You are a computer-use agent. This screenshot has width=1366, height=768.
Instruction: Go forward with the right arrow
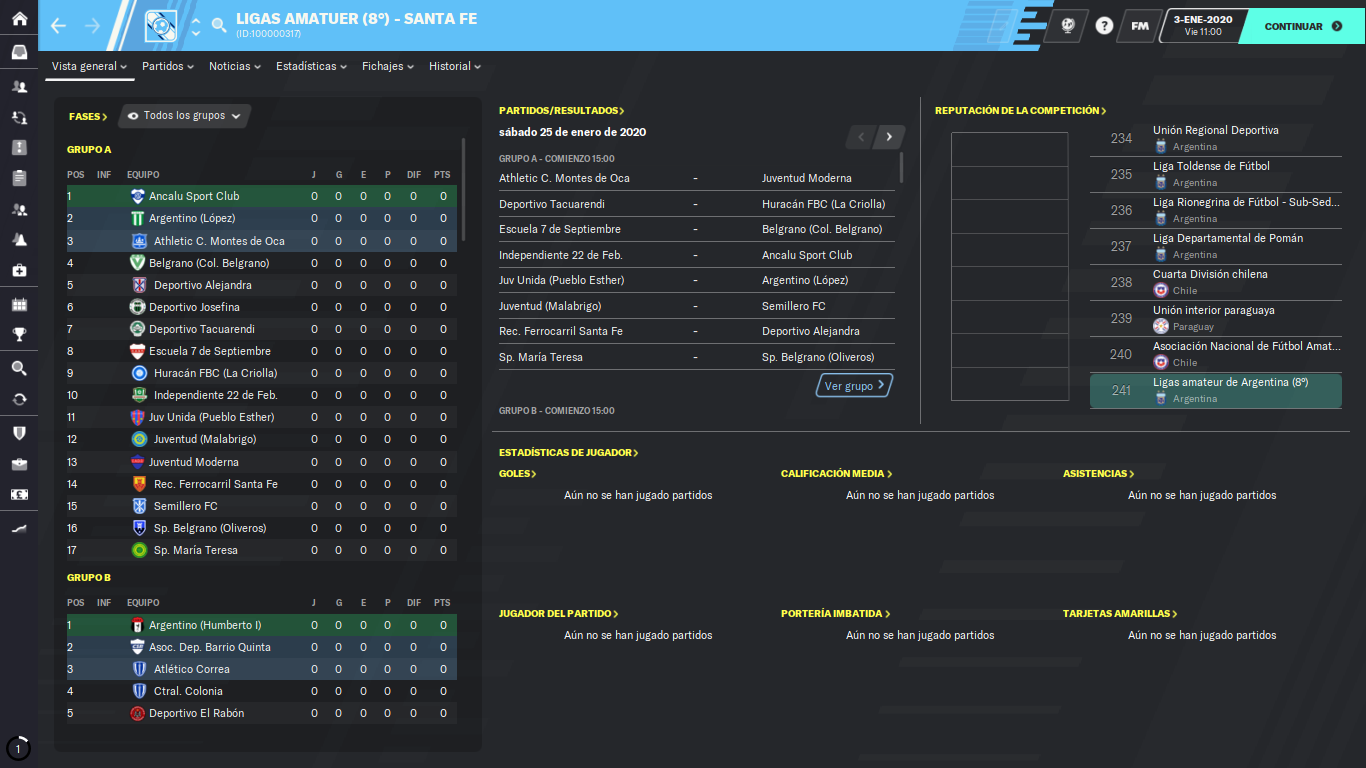[x=93, y=26]
